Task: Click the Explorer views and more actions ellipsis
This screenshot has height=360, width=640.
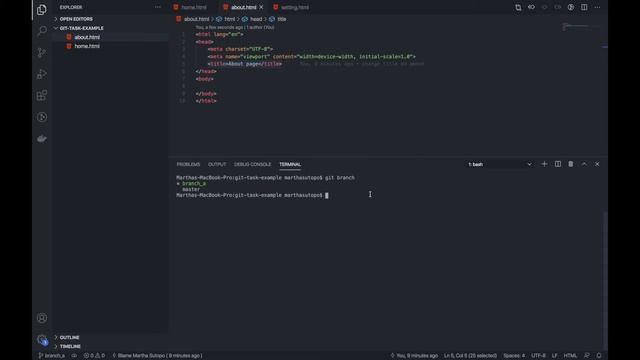Action: 158,7
